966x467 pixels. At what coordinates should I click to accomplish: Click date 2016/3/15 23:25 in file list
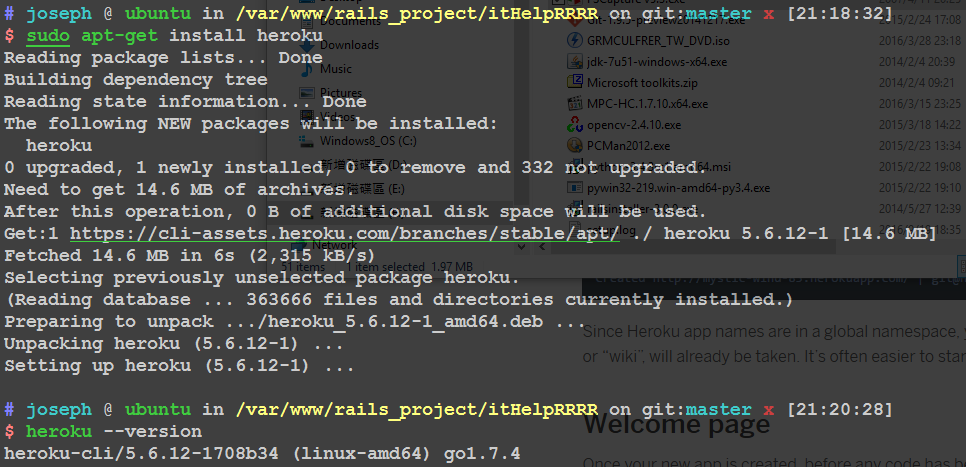920,104
